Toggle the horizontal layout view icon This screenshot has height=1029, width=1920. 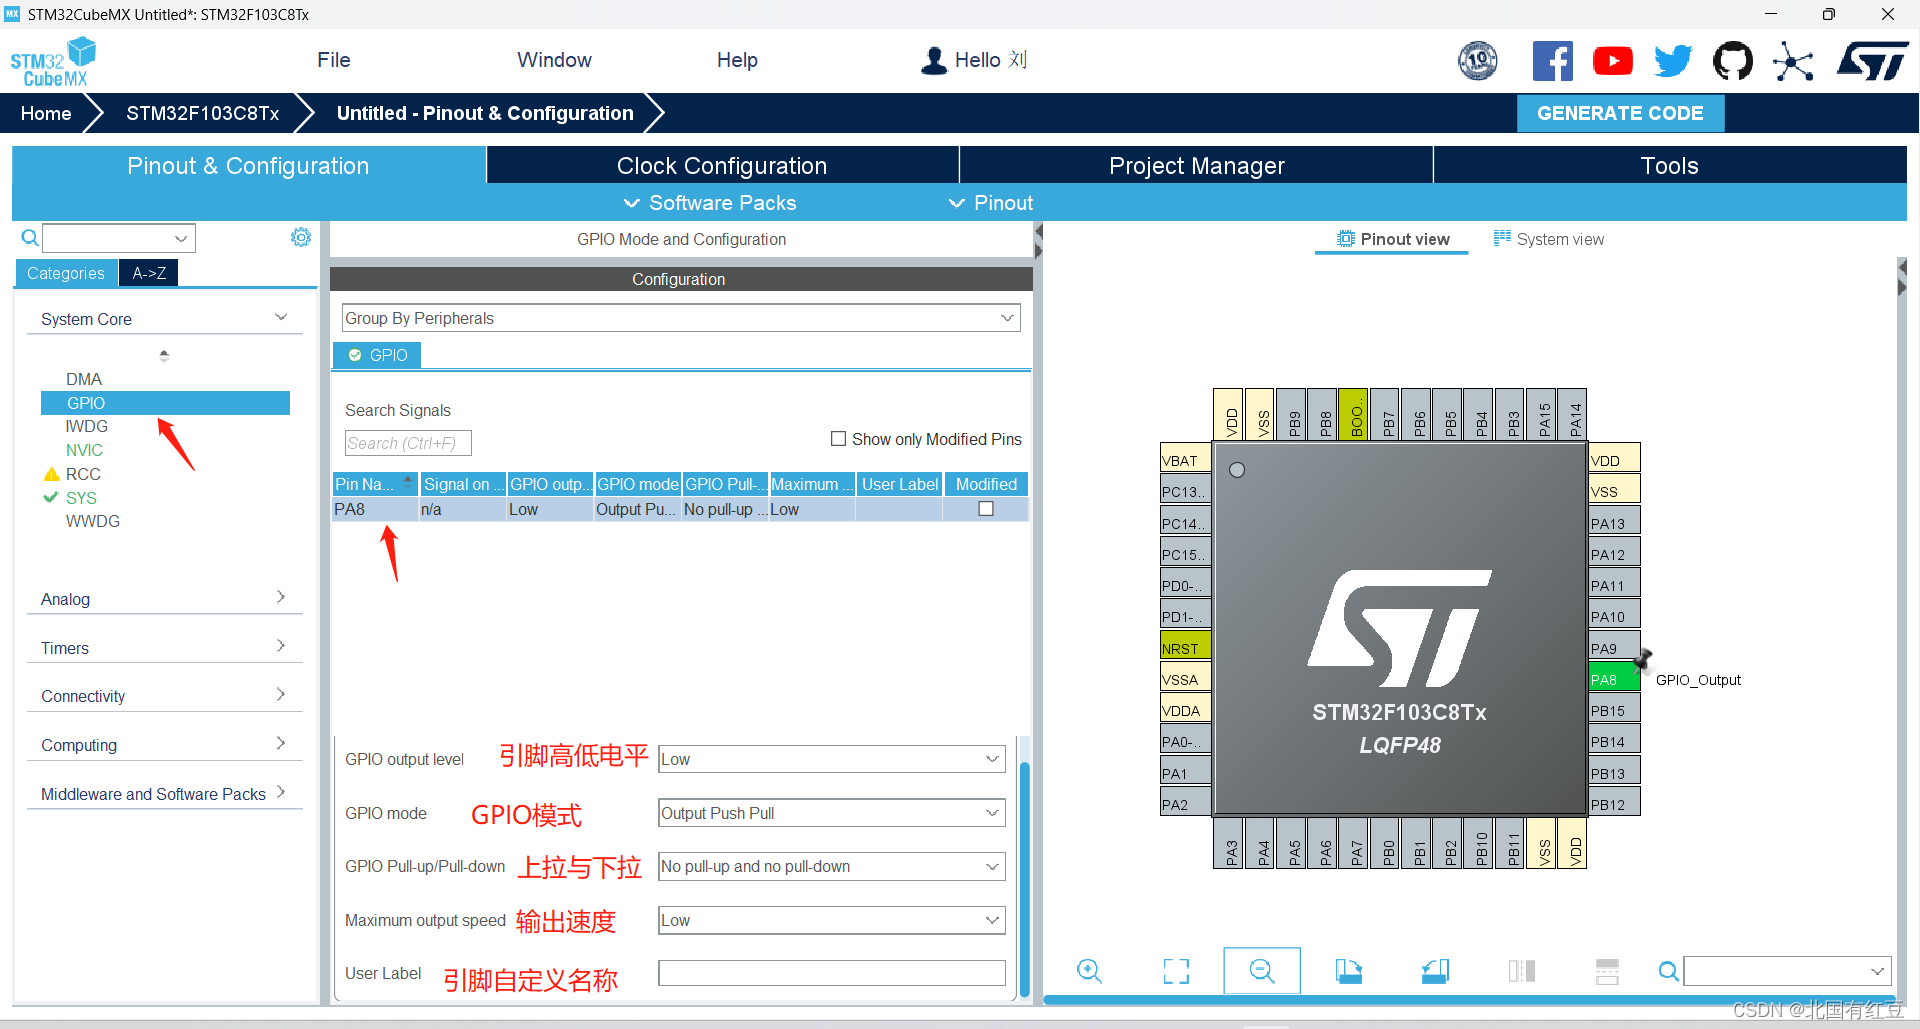click(1607, 971)
